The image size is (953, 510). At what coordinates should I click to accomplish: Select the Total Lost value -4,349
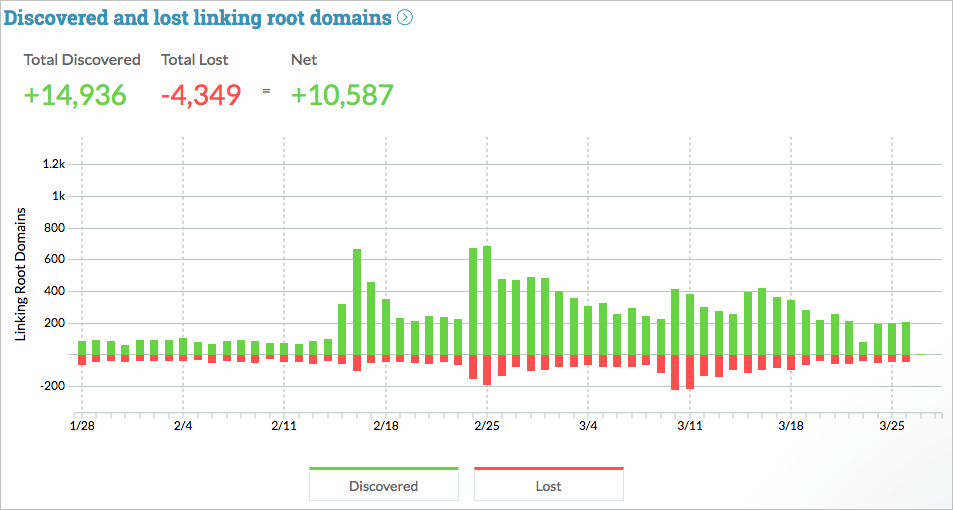[x=201, y=95]
